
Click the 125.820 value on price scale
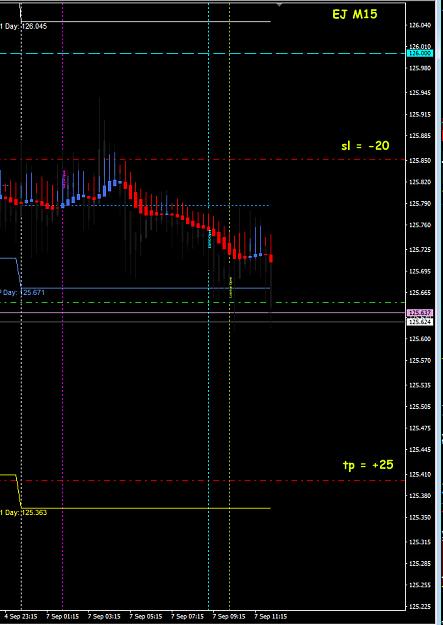click(420, 182)
